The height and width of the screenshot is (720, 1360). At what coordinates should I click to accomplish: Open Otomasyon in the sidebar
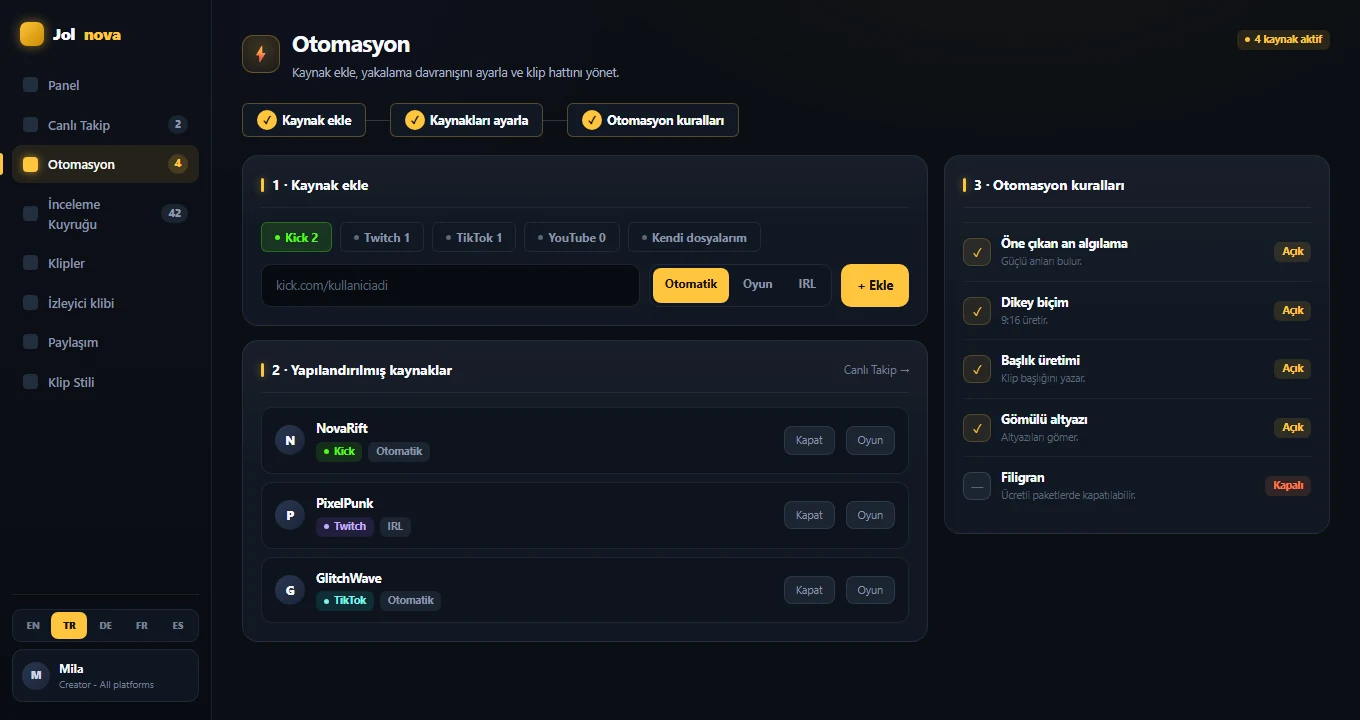click(x=105, y=164)
